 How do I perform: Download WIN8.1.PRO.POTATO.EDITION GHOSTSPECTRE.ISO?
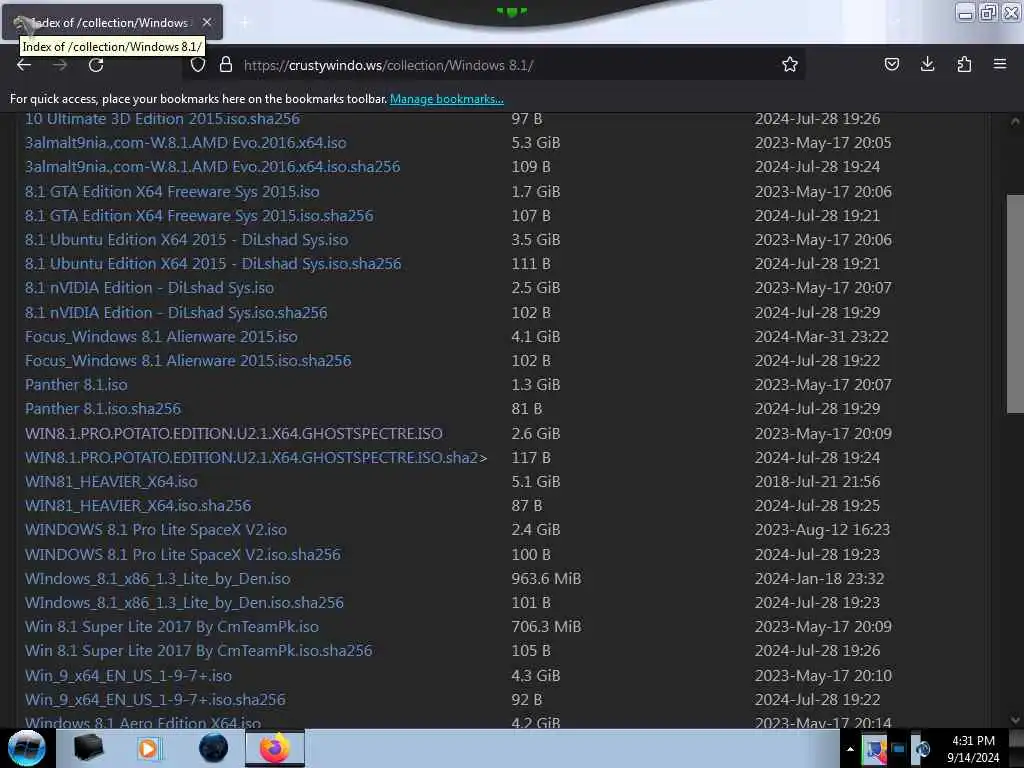234,434
